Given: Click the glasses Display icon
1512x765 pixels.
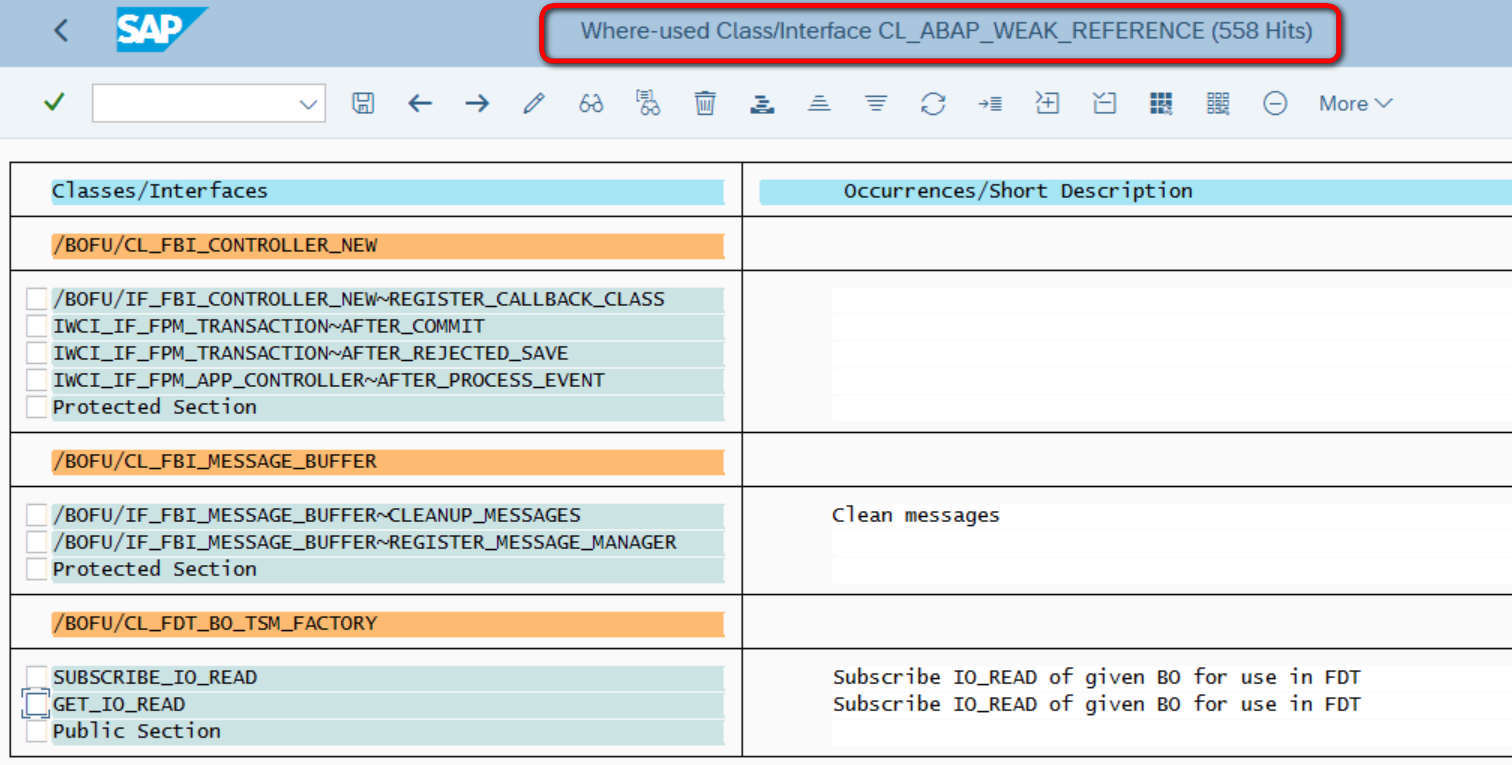Looking at the screenshot, I should [x=591, y=103].
